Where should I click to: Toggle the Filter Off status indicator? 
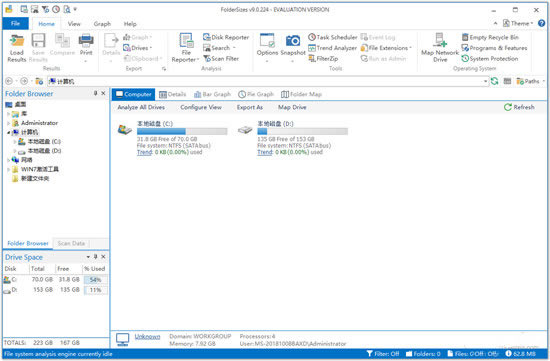[x=383, y=354]
